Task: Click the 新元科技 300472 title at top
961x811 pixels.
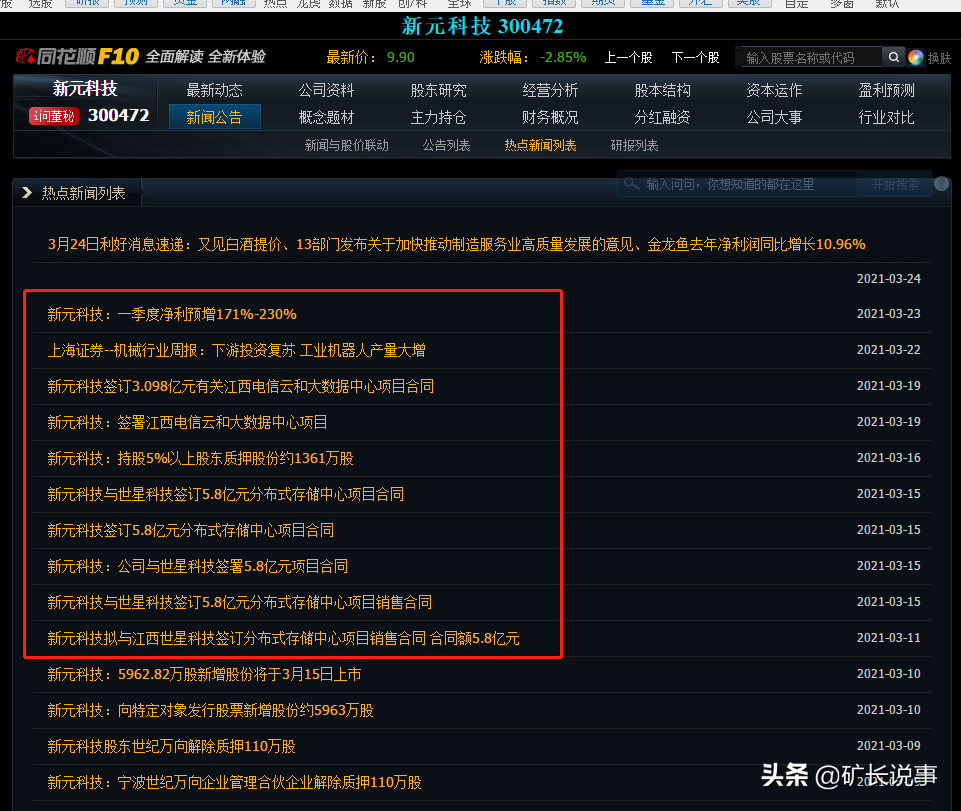Action: (482, 26)
